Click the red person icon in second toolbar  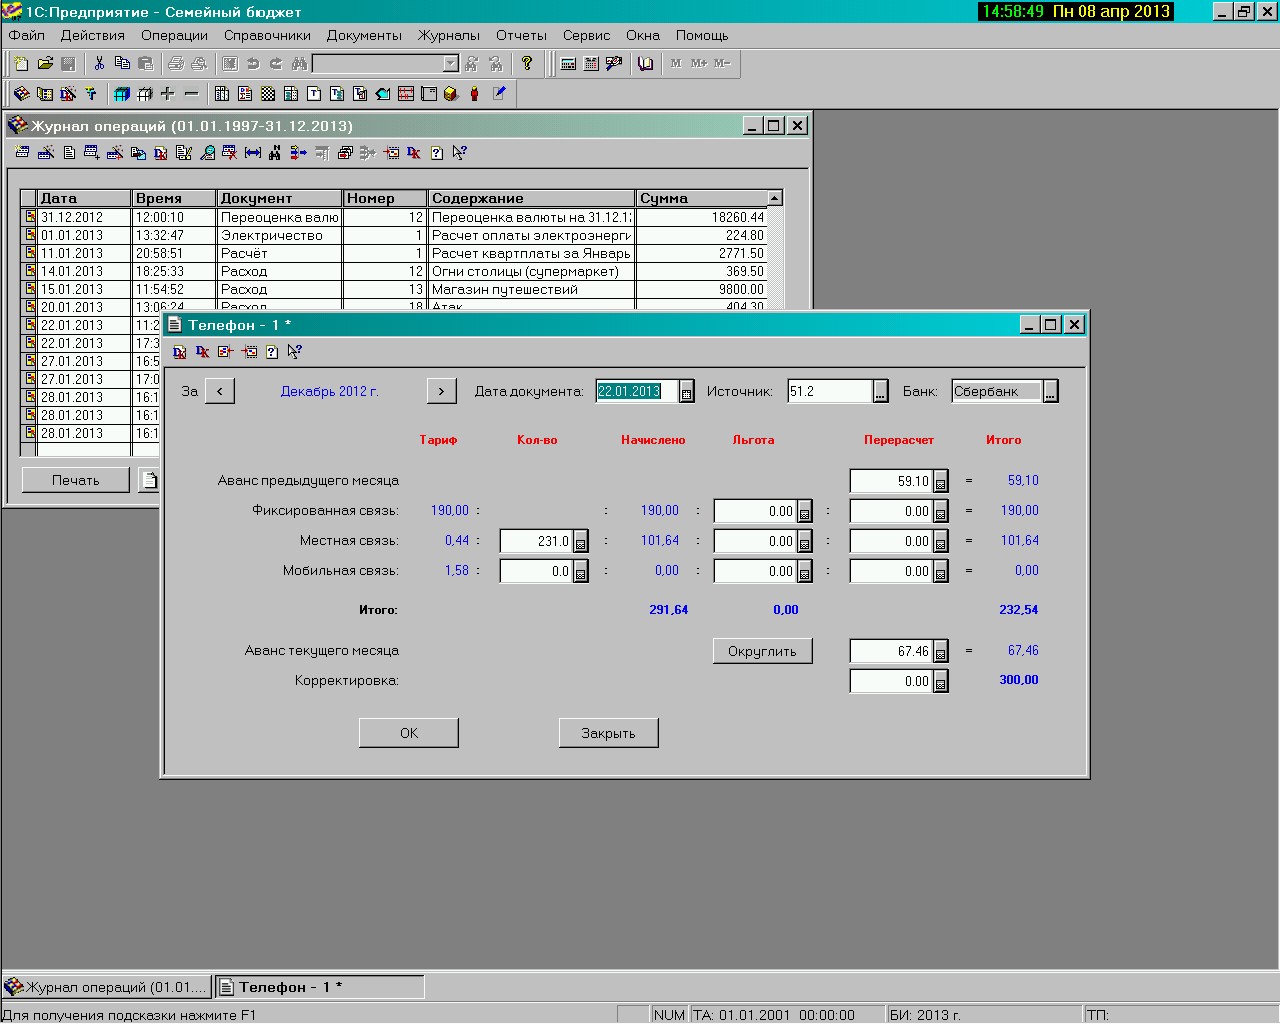pos(474,94)
